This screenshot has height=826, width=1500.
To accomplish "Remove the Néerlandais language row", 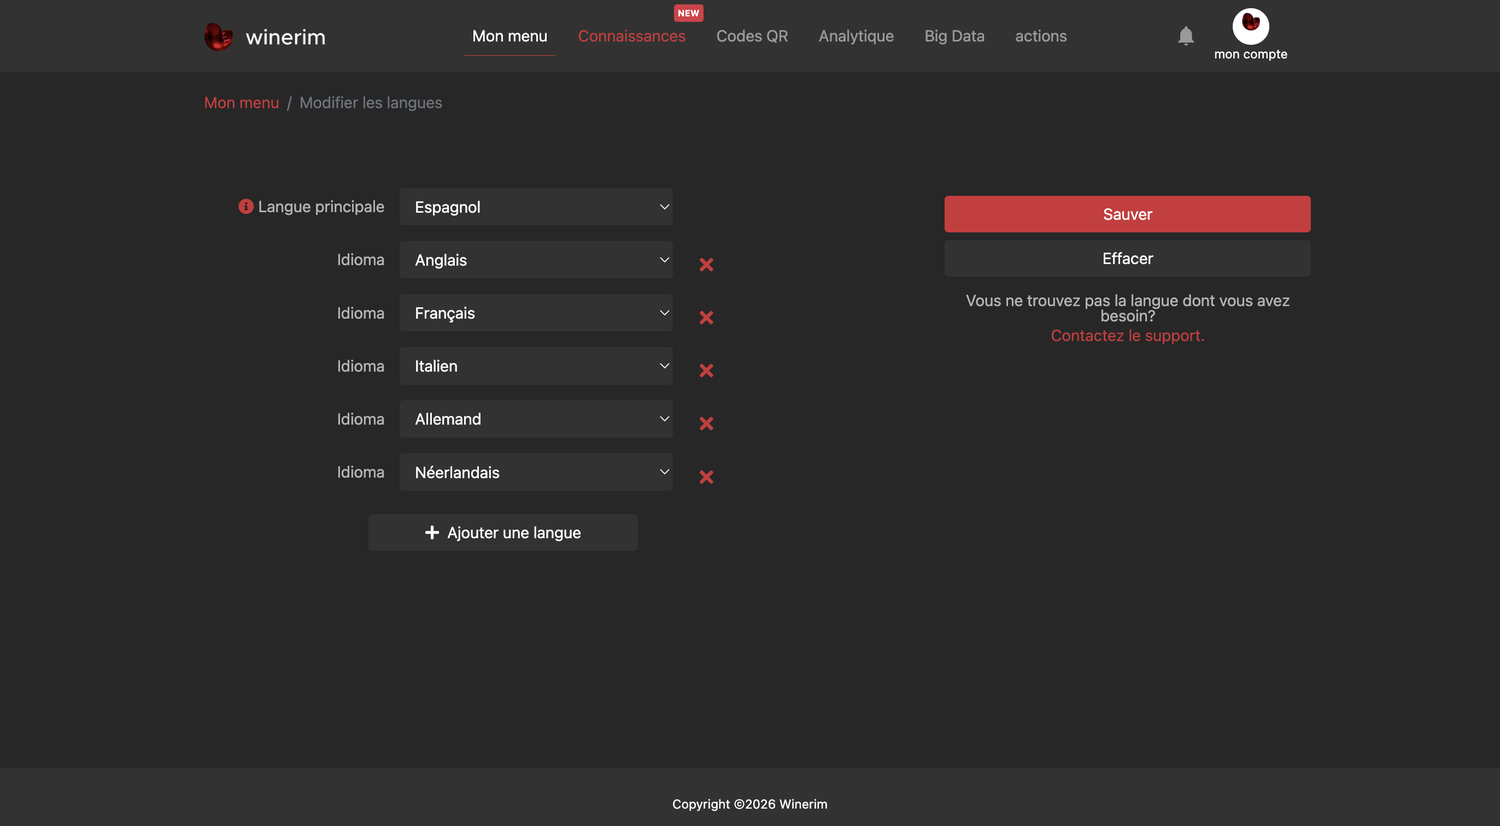I will click(706, 477).
